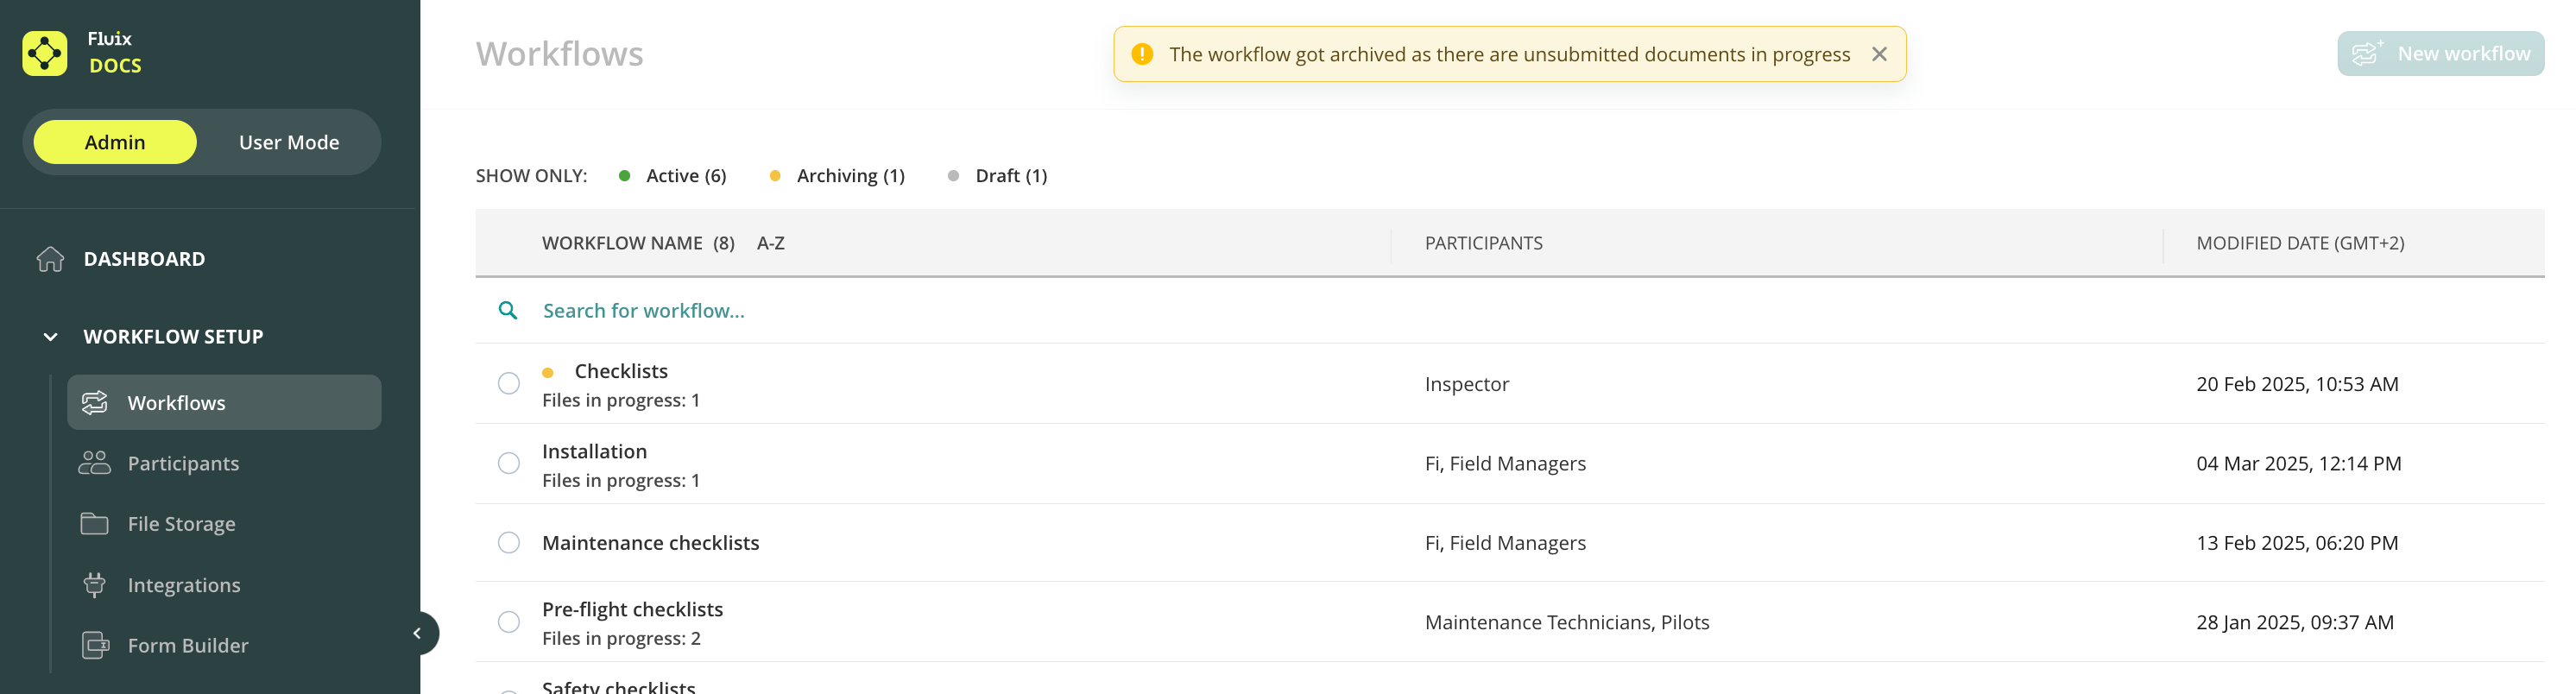This screenshot has height=694, width=2576.
Task: Dismiss the archived workflow warning notification
Action: tap(1879, 54)
